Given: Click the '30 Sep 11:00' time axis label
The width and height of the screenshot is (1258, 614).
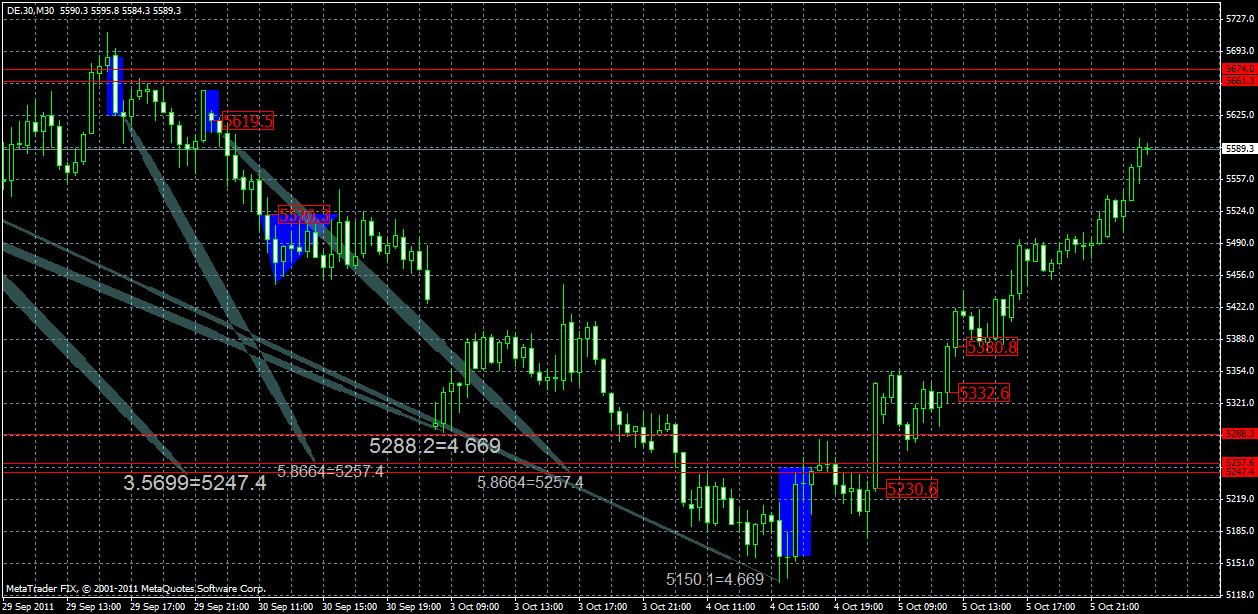Looking at the screenshot, I should click(285, 607).
